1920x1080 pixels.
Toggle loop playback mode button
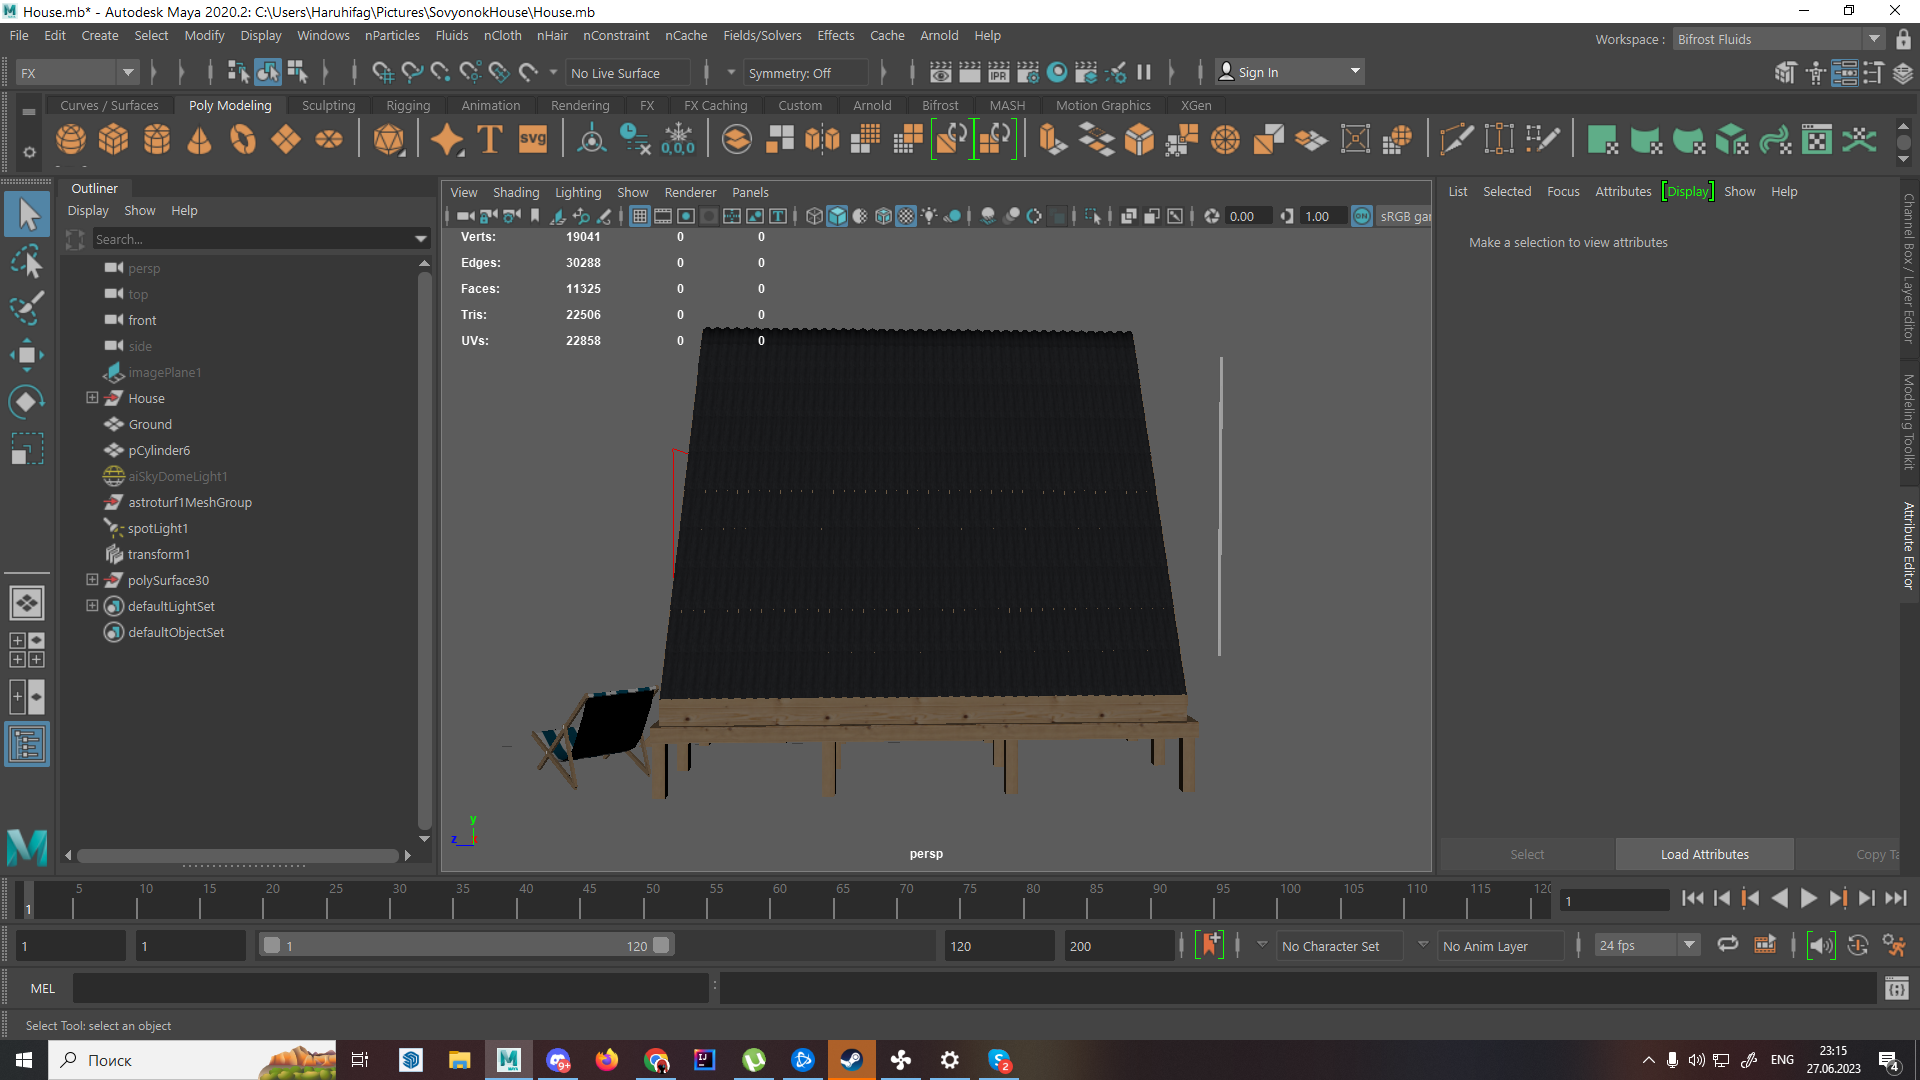coord(1727,945)
